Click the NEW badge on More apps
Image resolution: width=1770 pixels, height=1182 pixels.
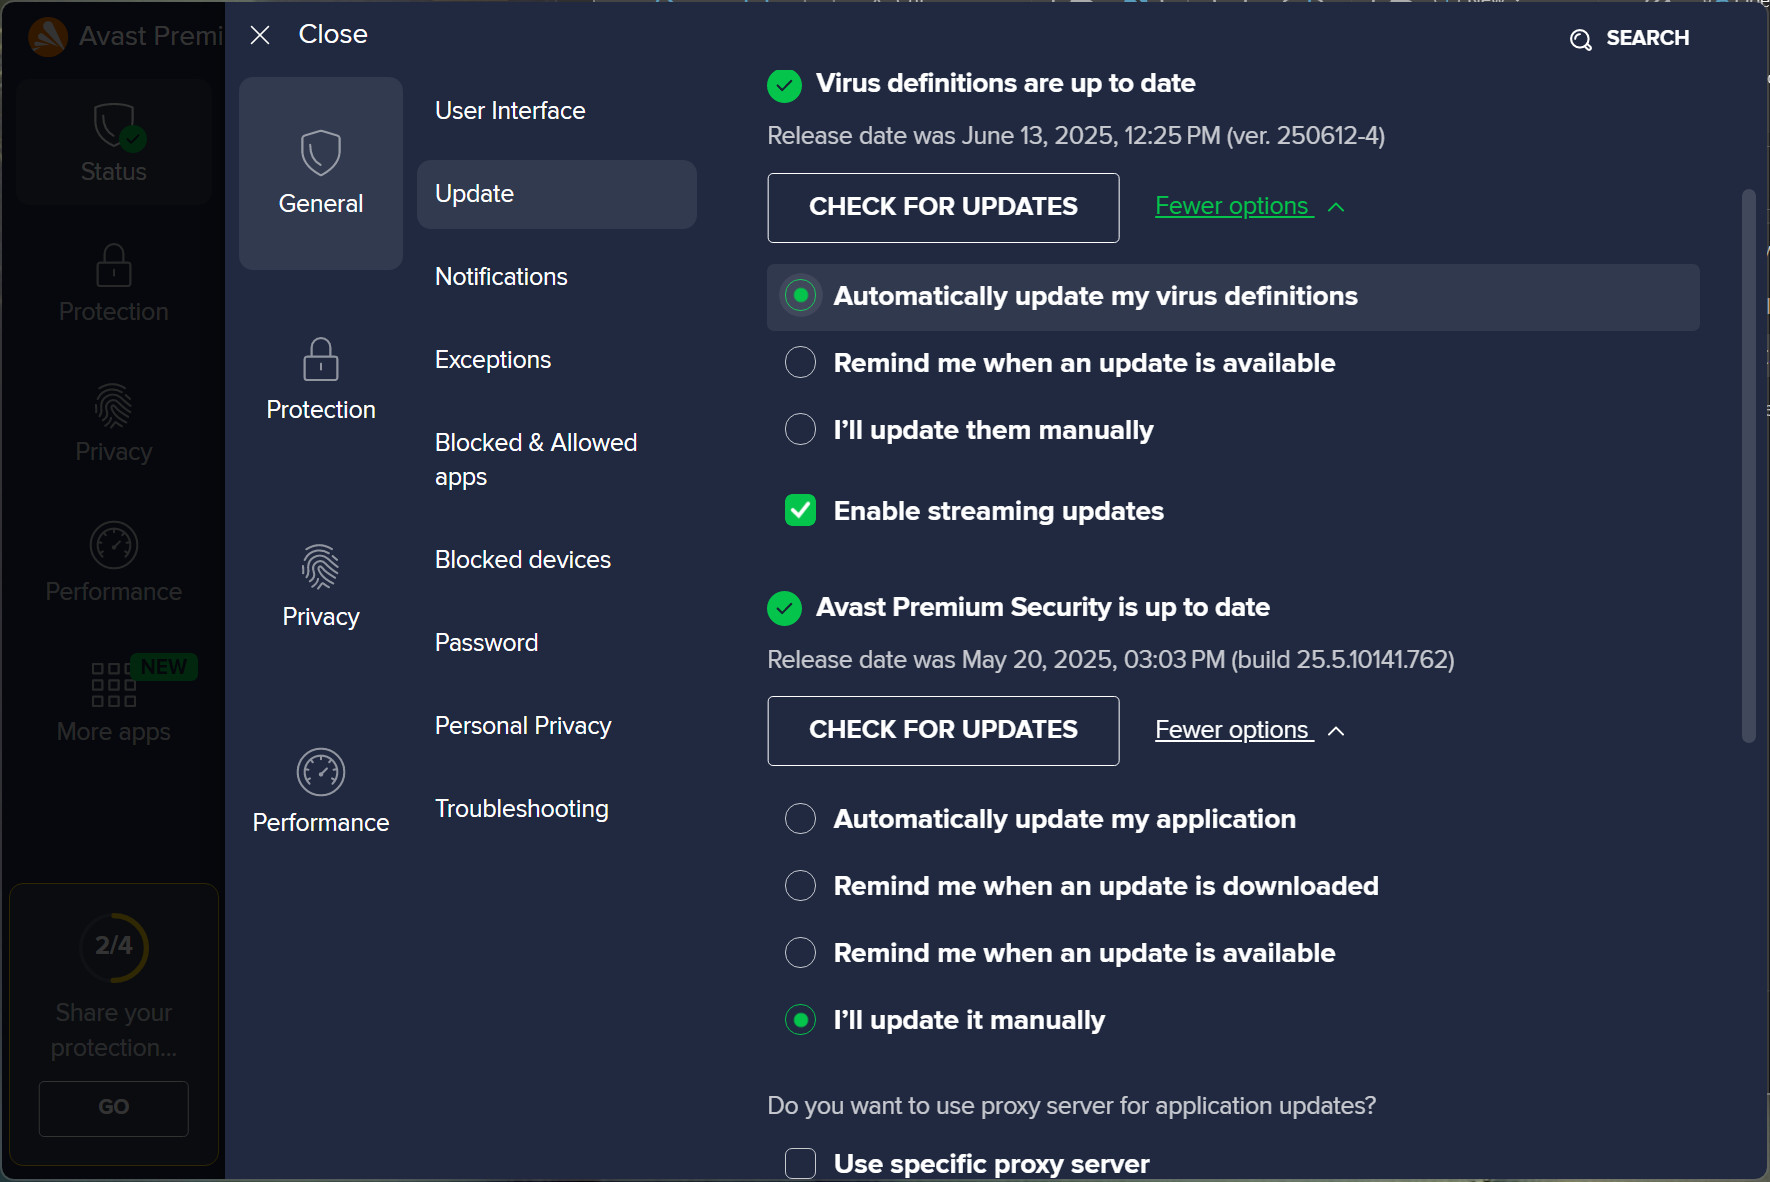pos(164,667)
